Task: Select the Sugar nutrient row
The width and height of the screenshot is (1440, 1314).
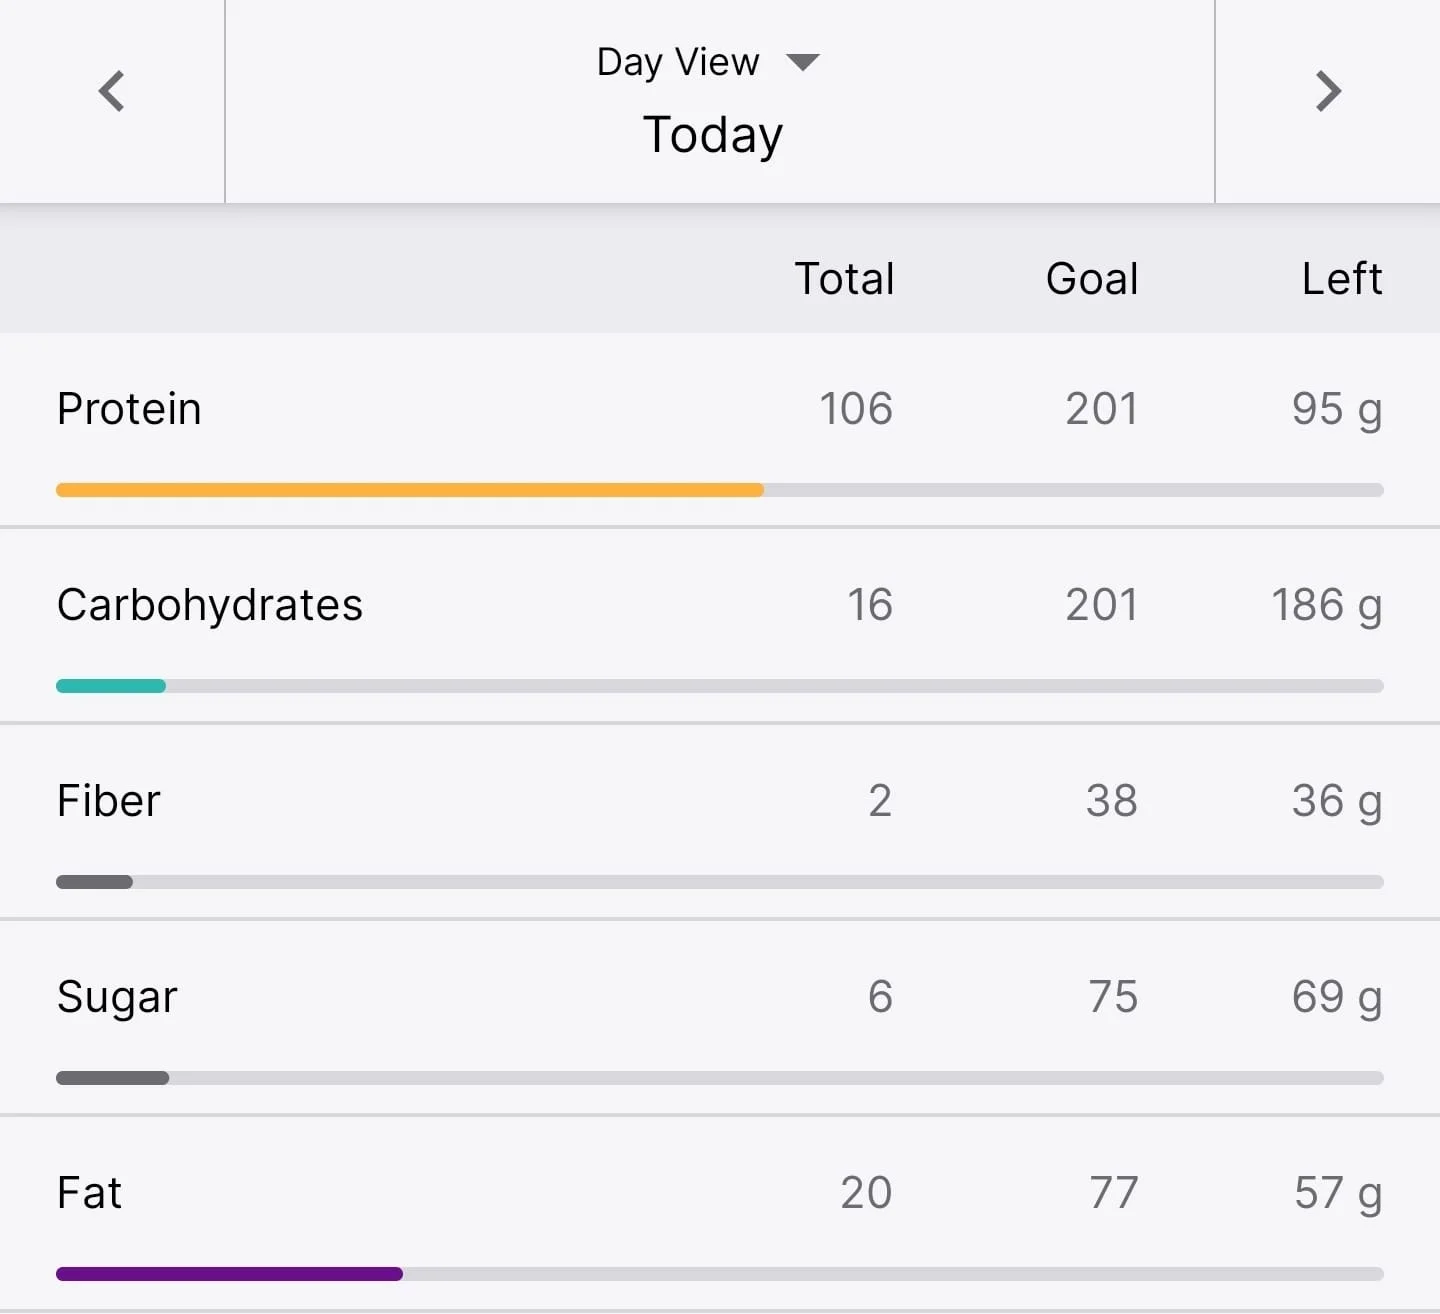Action: pyautogui.click(x=720, y=1017)
